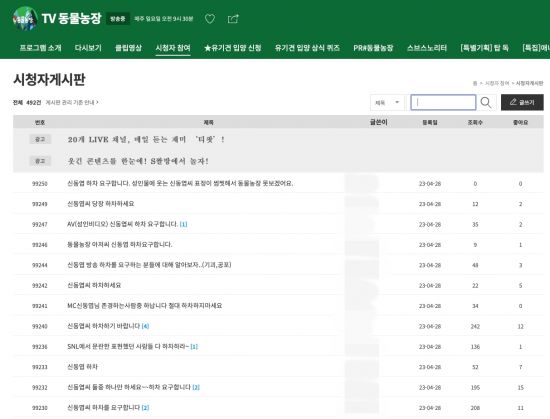Click the first 광고 label badge
Screen dimensions: 550x419
pos(40,139)
